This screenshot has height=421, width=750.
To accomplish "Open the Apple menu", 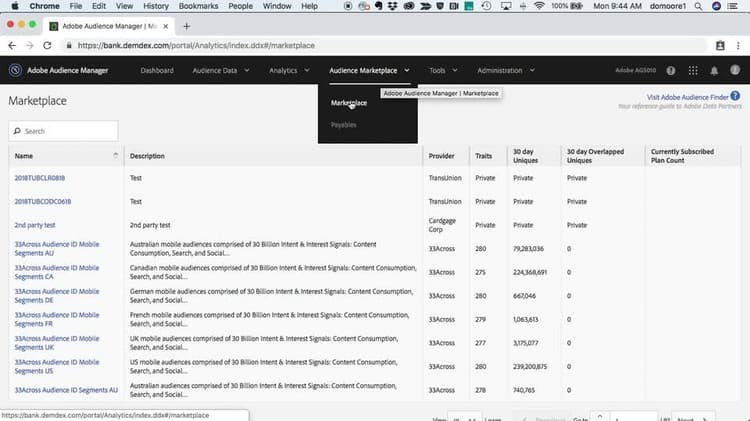I will point(15,6).
